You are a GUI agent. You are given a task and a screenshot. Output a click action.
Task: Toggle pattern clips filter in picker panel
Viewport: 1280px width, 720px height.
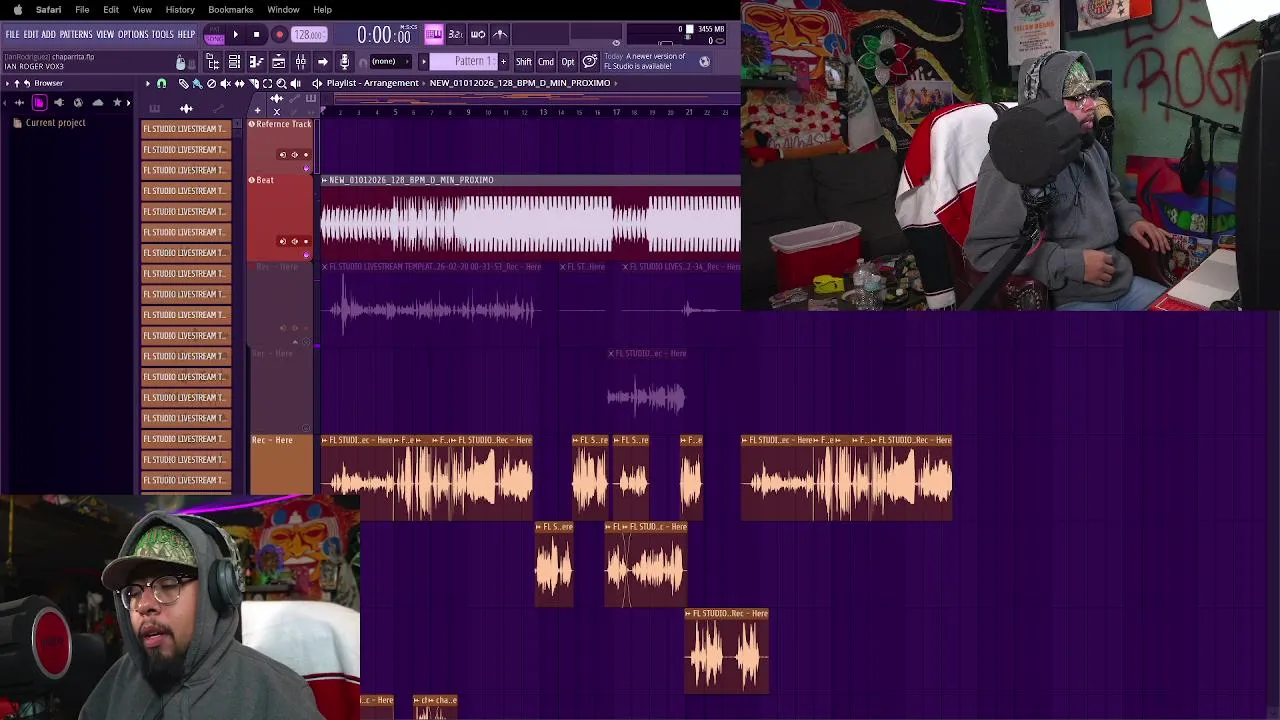(155, 109)
